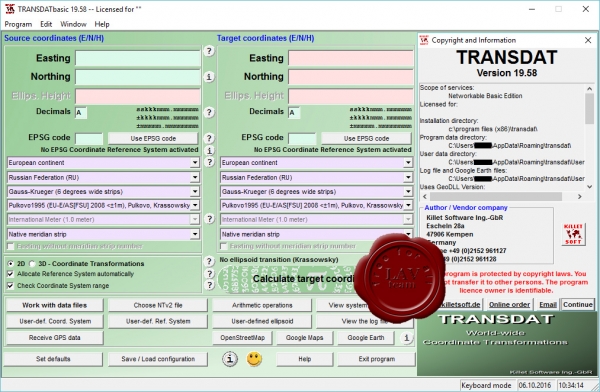
Task: Click the yellow smiley face icon
Action: [254, 359]
